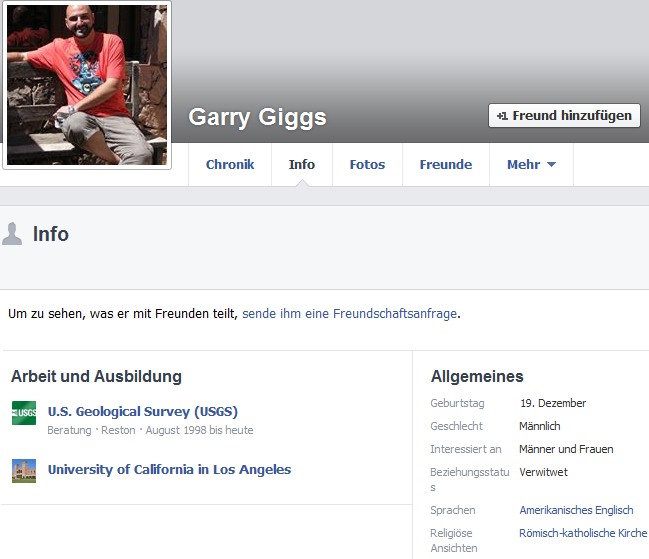Click the Allgemeines section heading
Image resolution: width=649 pixels, height=559 pixels.
(477, 377)
